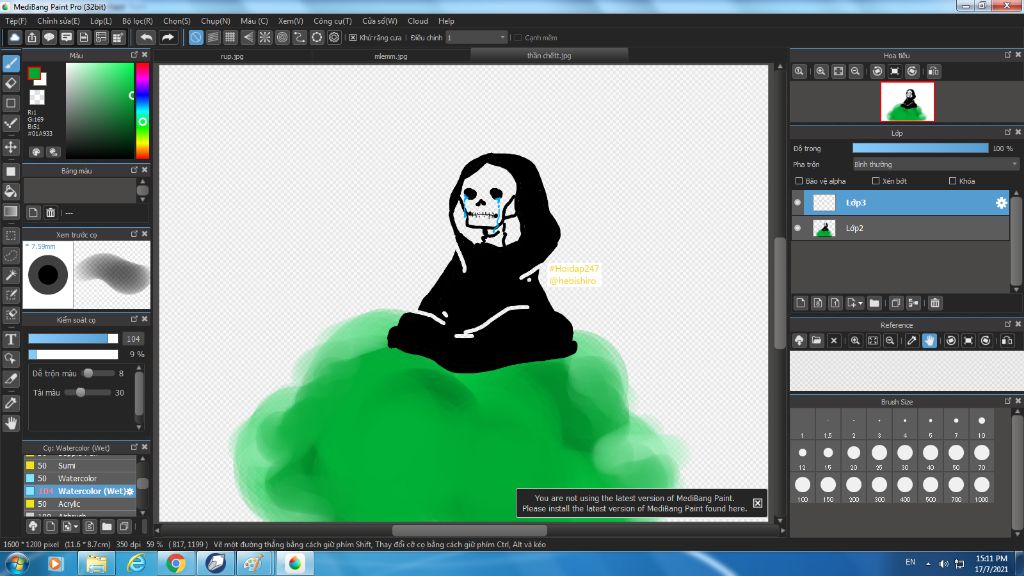Pop out the Kiểm soát cọ panel
This screenshot has height=576, width=1024.
point(134,319)
